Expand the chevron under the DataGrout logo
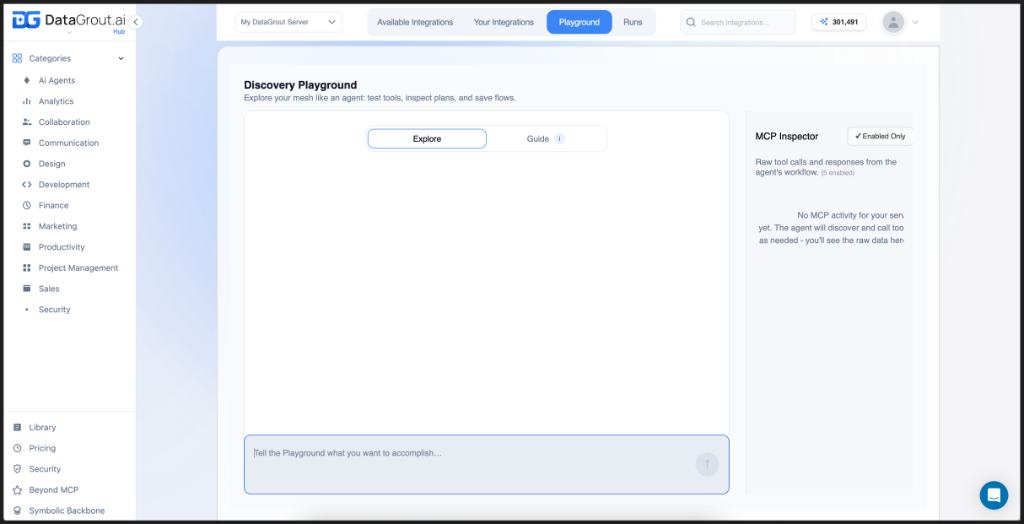The height and width of the screenshot is (524, 1024). pyautogui.click(x=69, y=33)
